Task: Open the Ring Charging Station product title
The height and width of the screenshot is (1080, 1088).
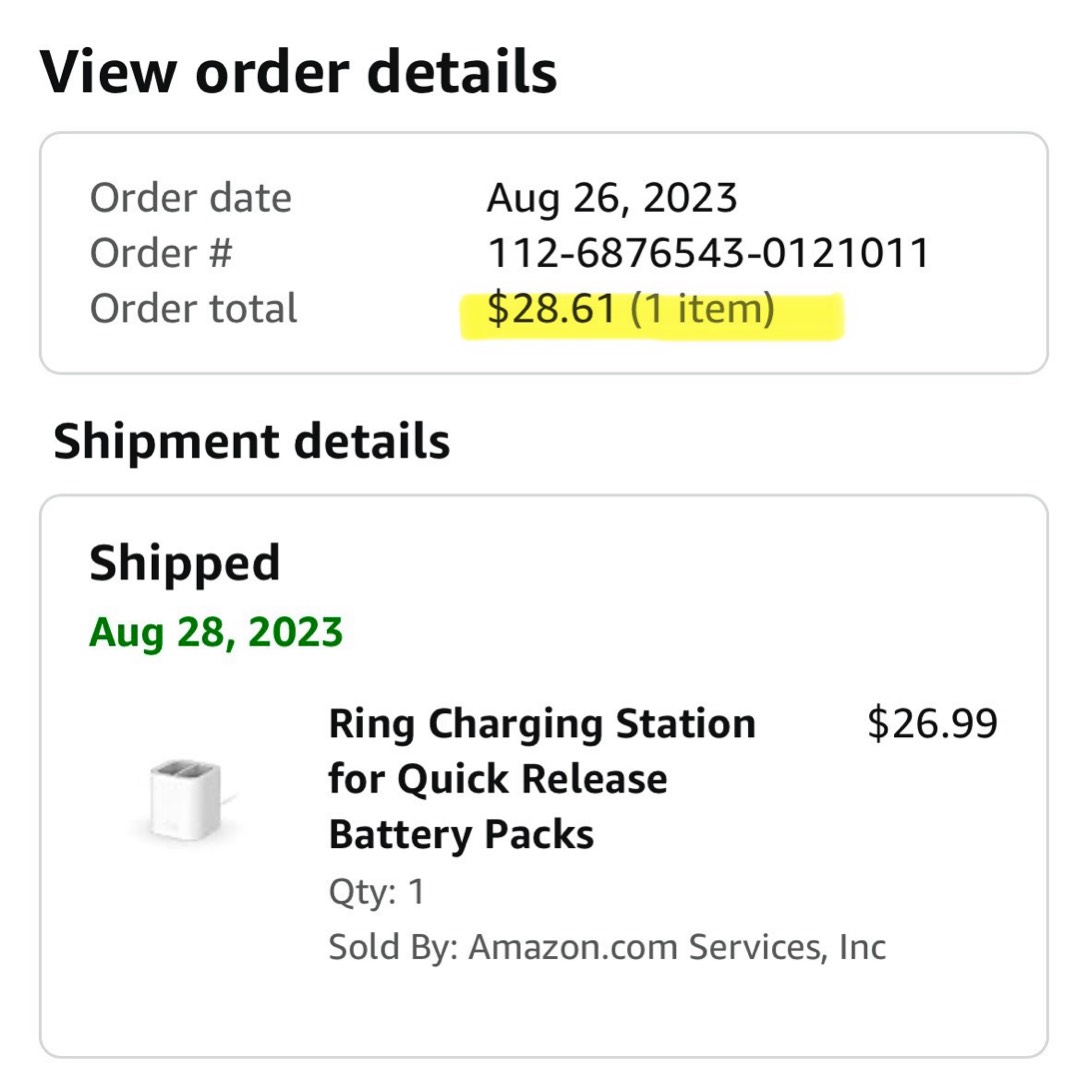Action: click(542, 779)
